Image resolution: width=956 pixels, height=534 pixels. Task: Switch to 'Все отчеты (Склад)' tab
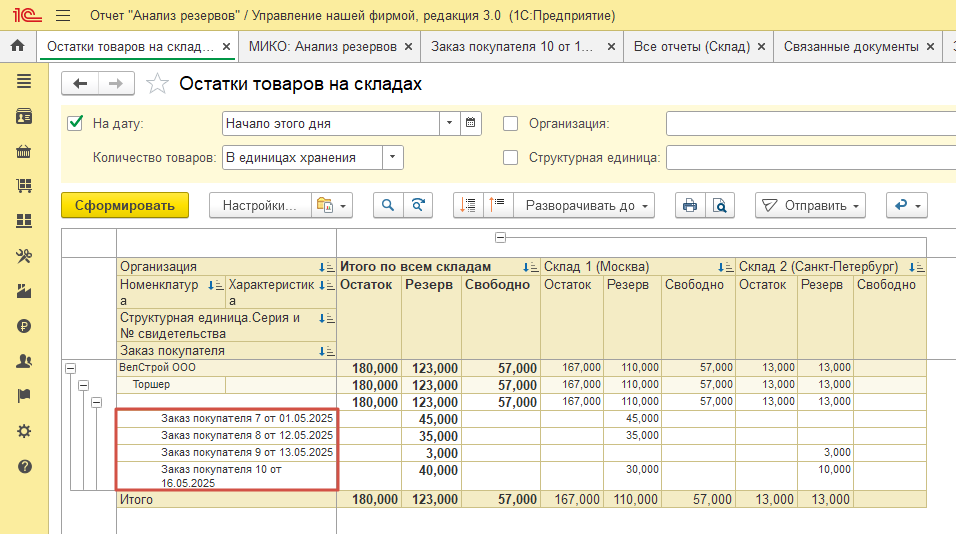pyautogui.click(x=692, y=46)
